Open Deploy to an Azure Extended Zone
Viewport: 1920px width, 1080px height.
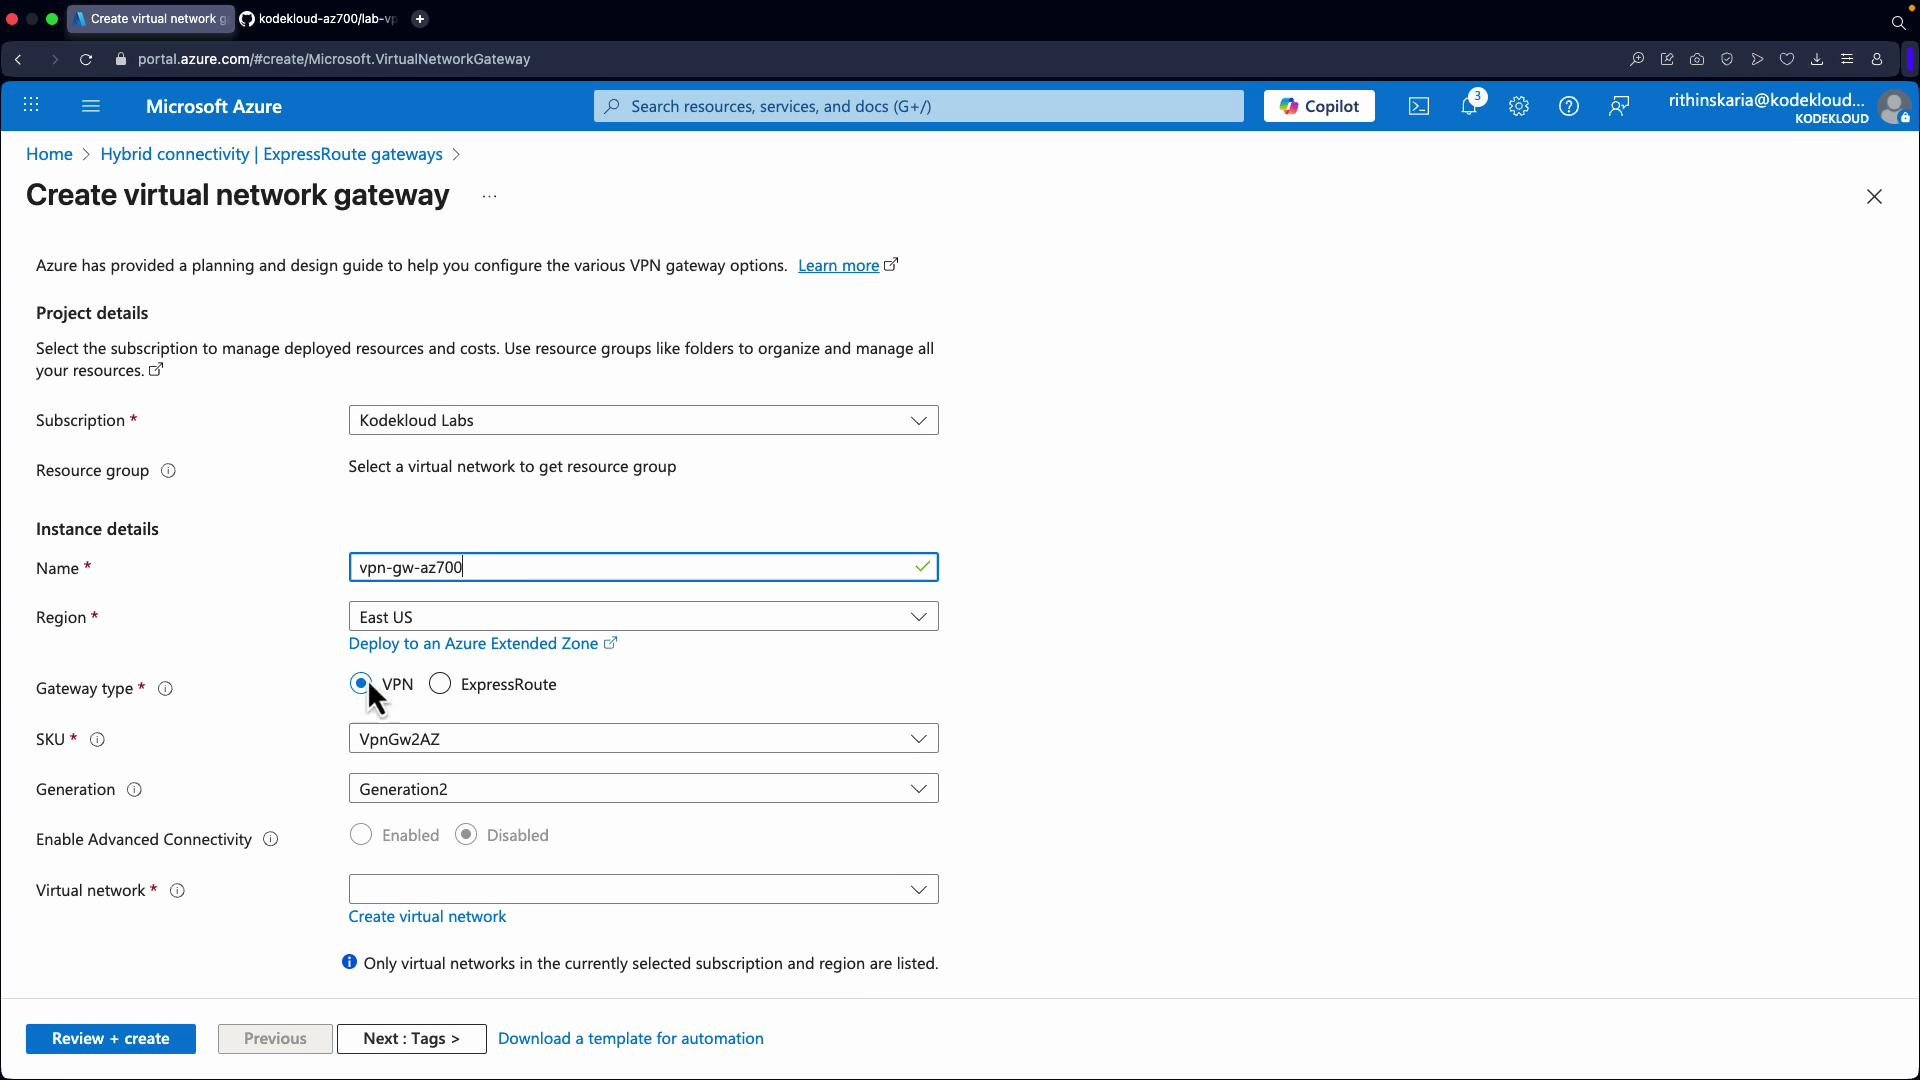click(473, 644)
